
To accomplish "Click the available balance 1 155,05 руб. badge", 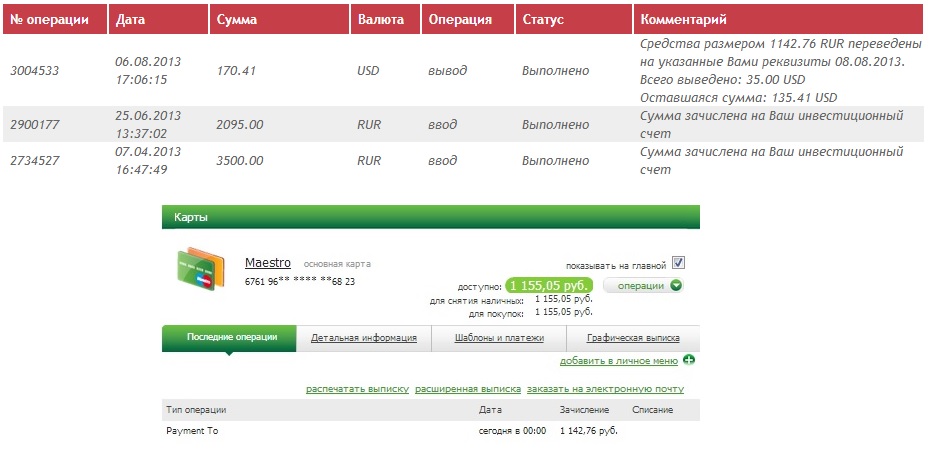I will pos(549,285).
